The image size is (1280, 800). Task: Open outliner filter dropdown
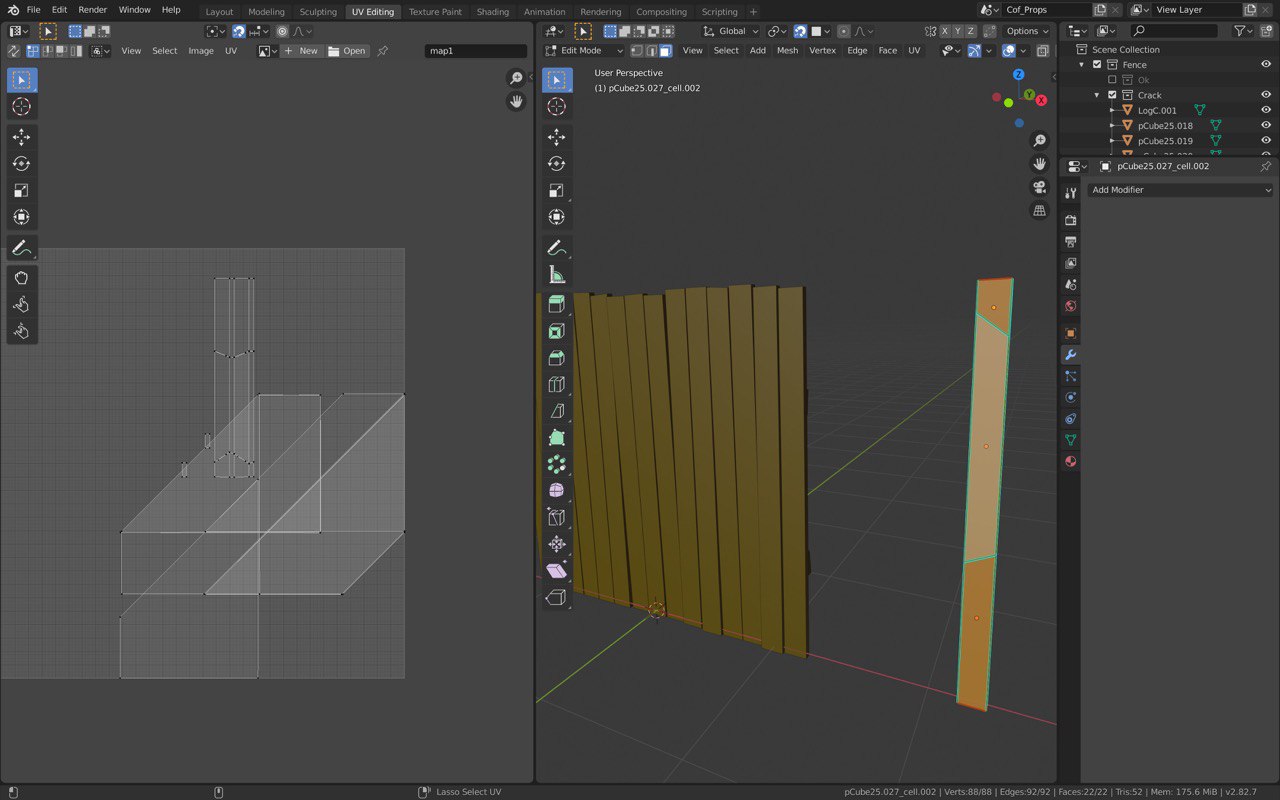(1244, 31)
